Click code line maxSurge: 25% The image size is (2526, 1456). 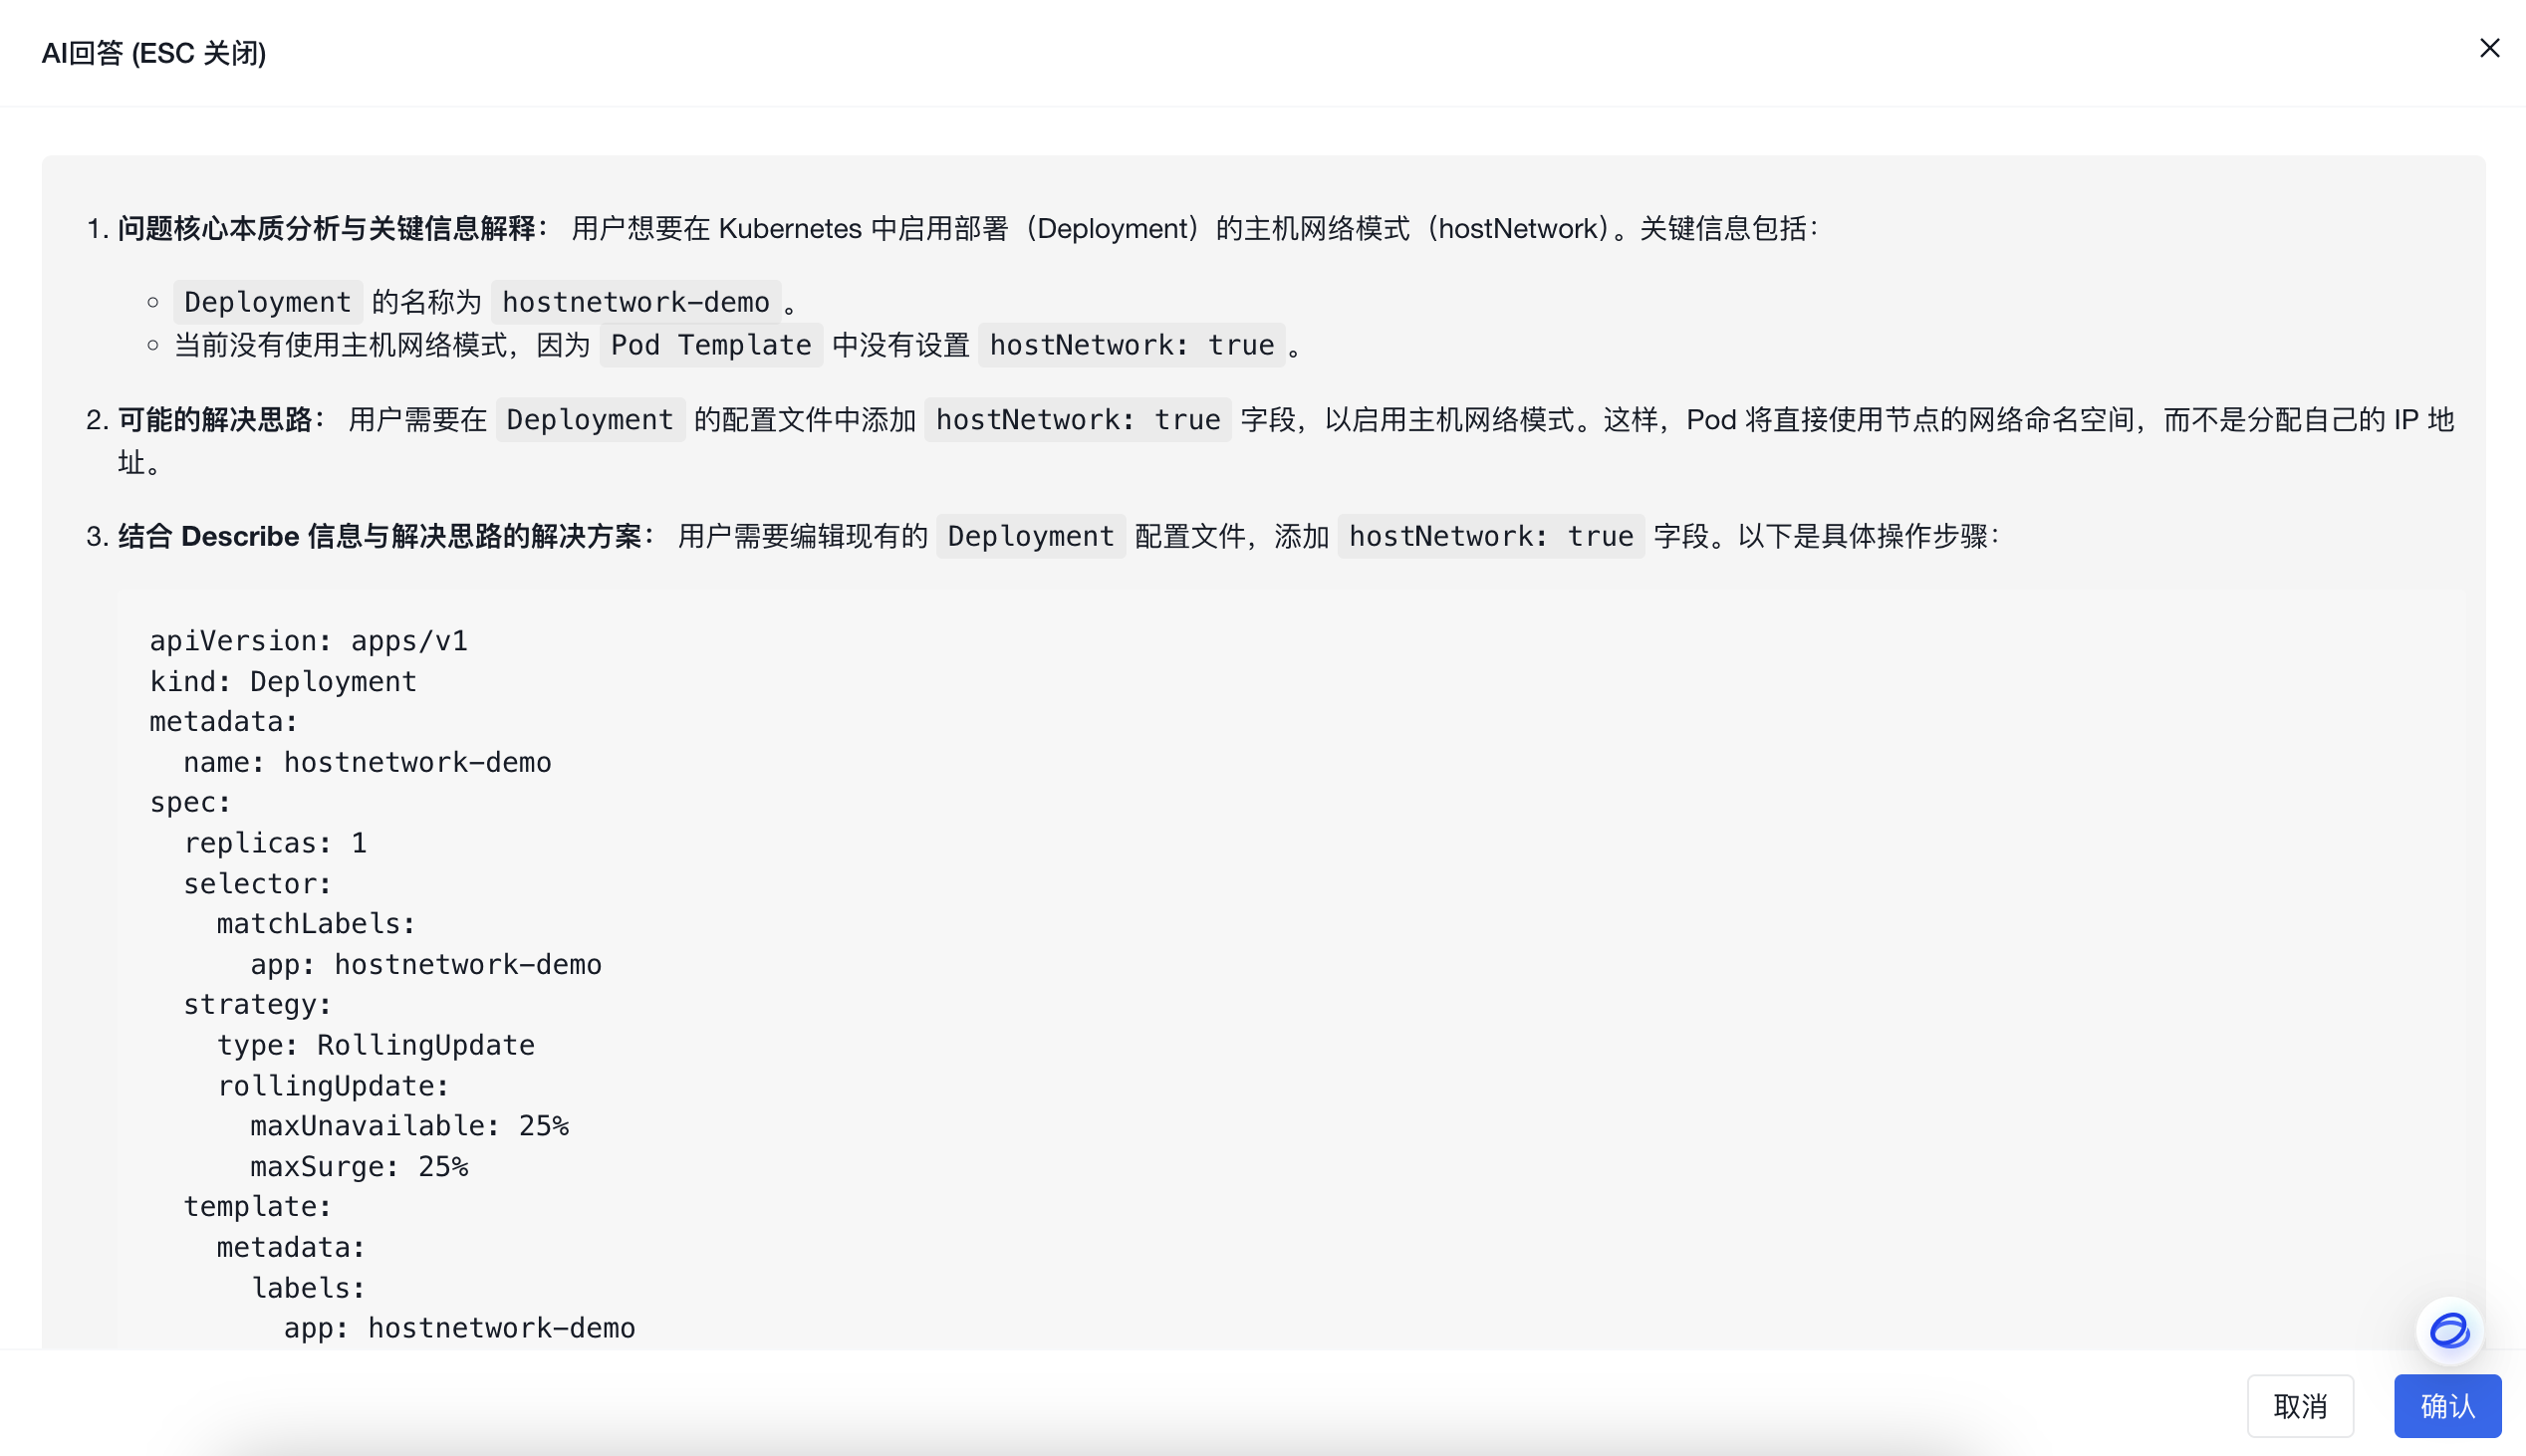359,1166
